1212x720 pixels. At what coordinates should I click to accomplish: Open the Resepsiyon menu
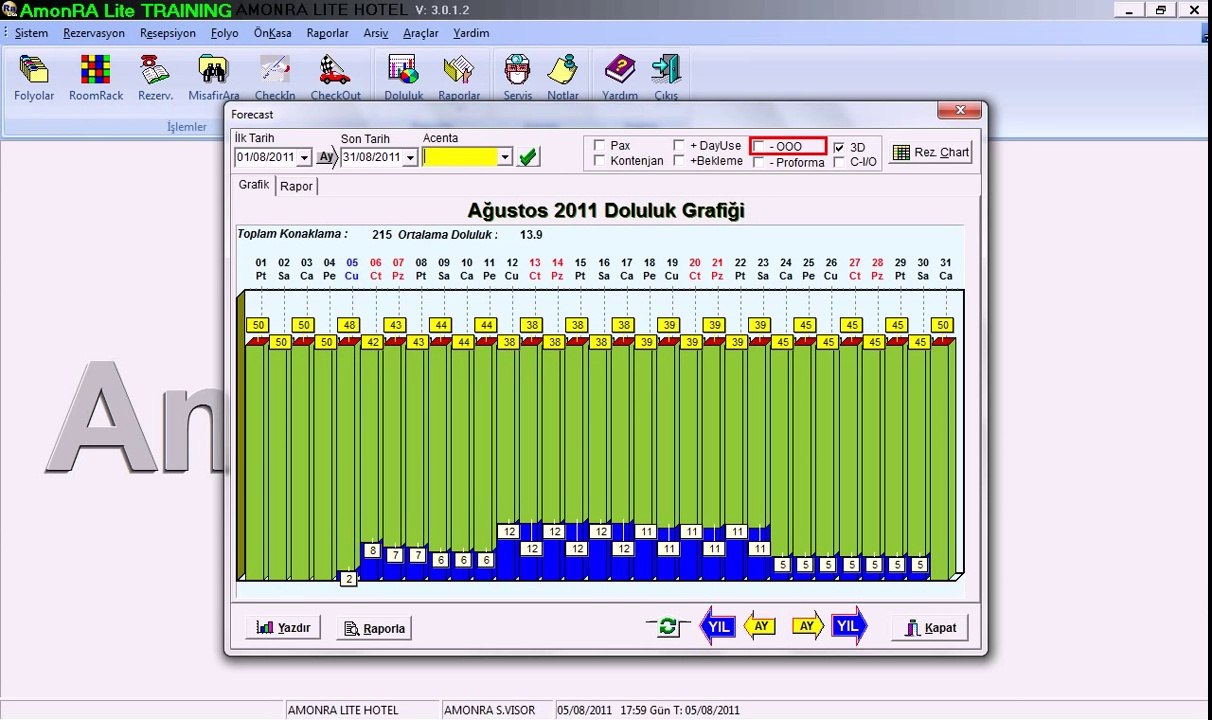(x=168, y=33)
